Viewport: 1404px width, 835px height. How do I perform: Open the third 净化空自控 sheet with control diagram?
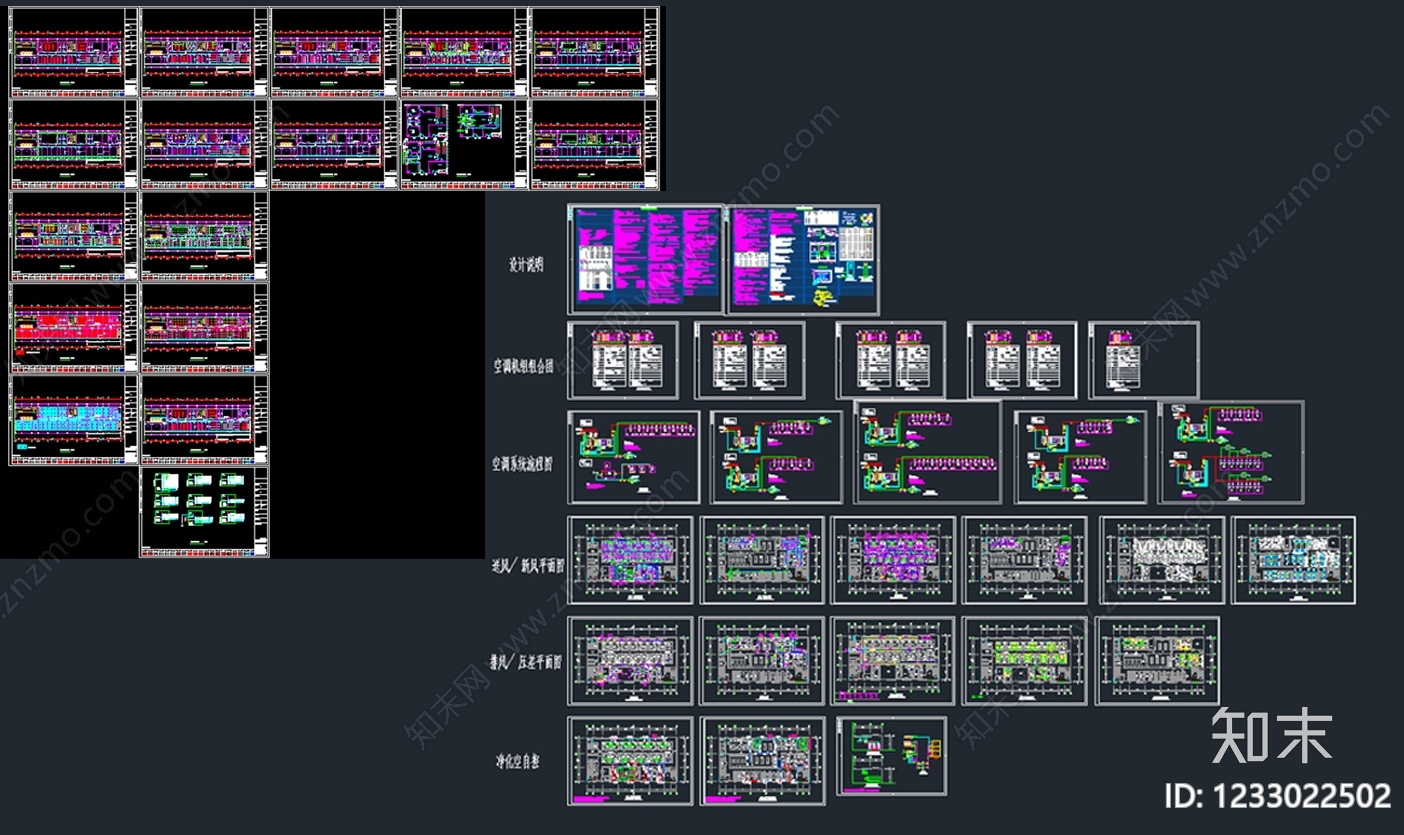[891, 756]
